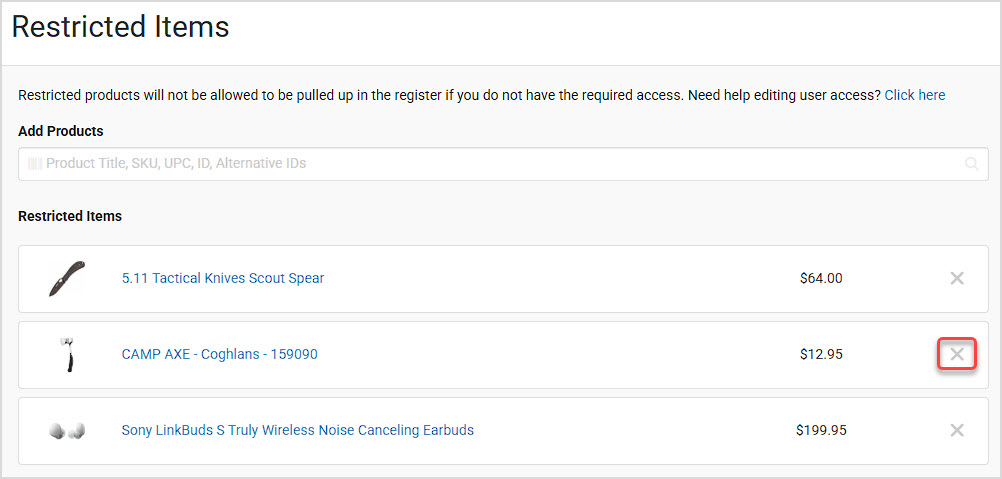Remove 5.11 Tactical Knives Scout Spear item
This screenshot has height=479, width=1002.
(957, 278)
